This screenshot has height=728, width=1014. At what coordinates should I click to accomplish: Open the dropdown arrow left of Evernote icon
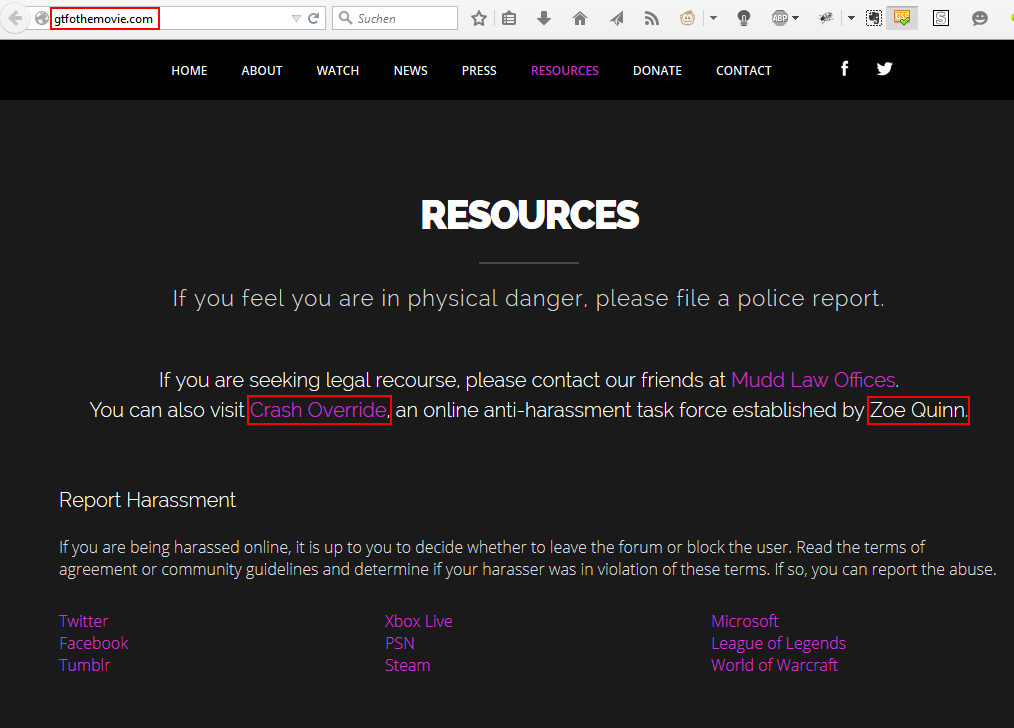(x=852, y=18)
